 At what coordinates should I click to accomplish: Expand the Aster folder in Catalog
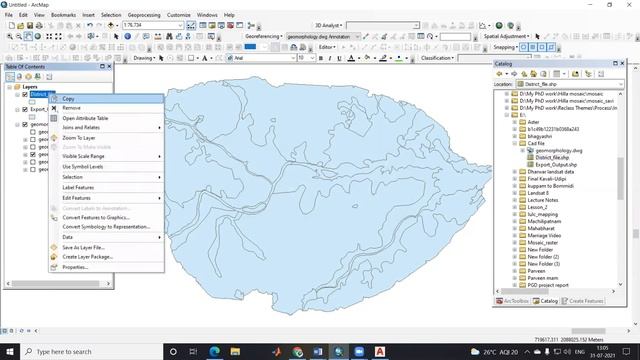pos(515,122)
